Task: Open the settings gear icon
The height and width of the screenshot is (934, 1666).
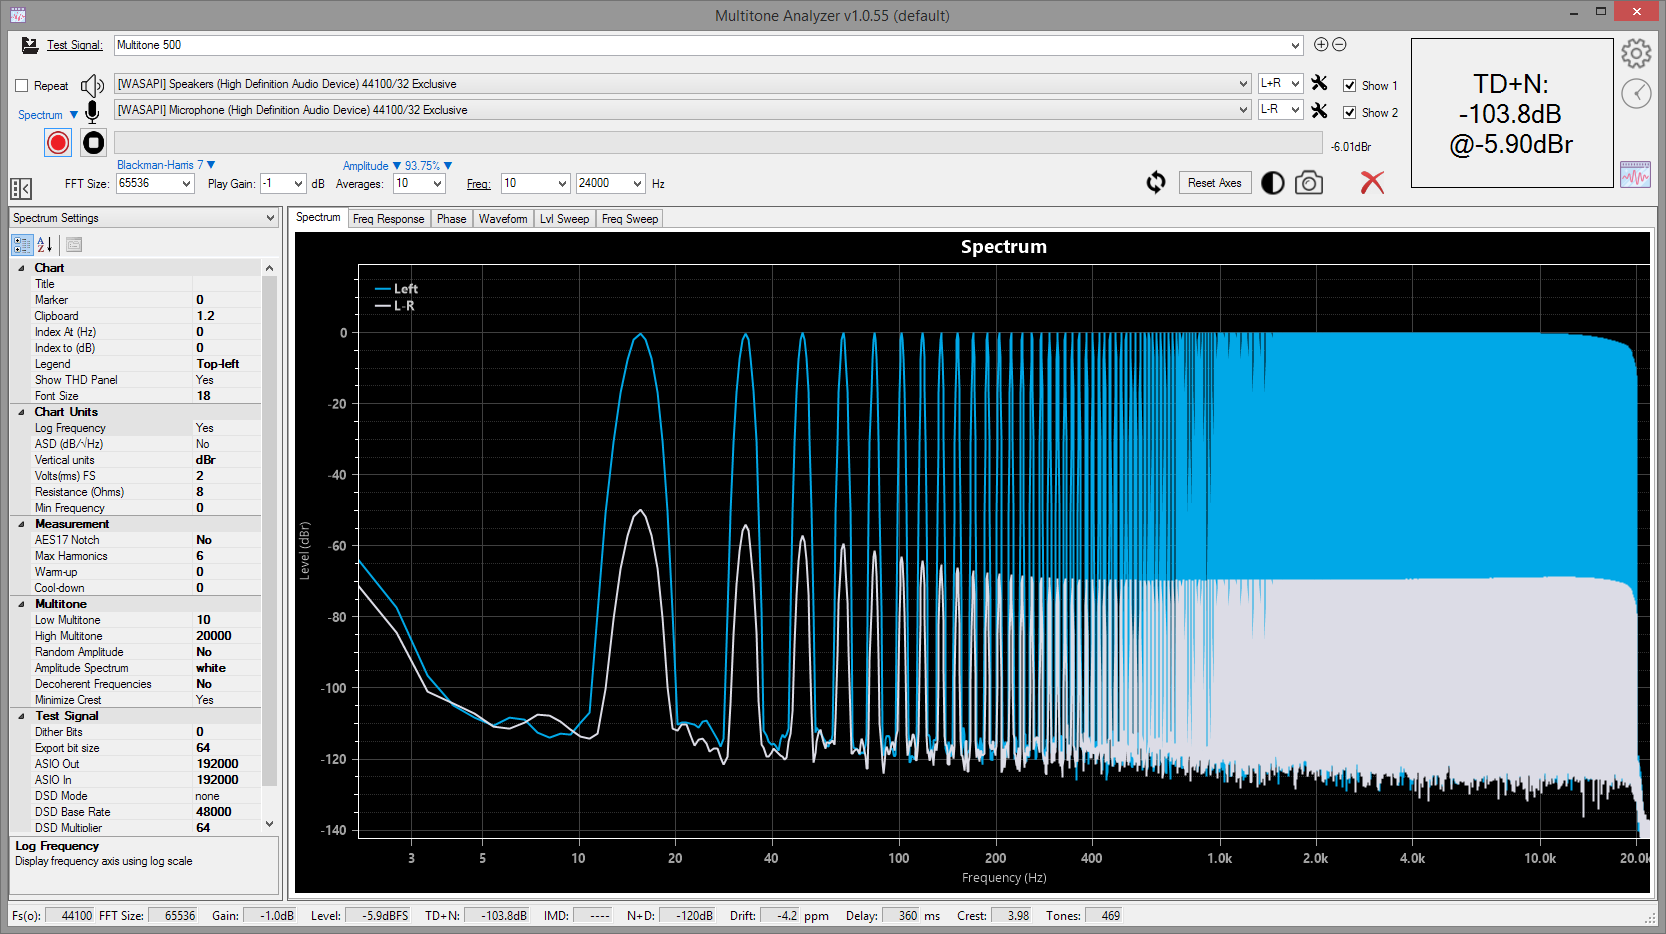Action: [1636, 53]
